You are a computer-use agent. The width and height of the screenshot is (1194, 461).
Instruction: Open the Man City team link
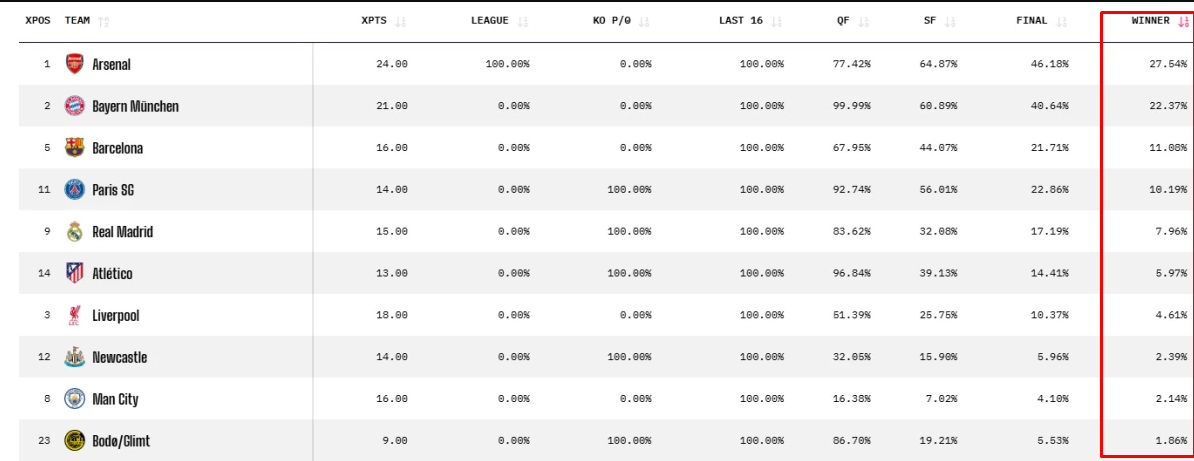114,400
